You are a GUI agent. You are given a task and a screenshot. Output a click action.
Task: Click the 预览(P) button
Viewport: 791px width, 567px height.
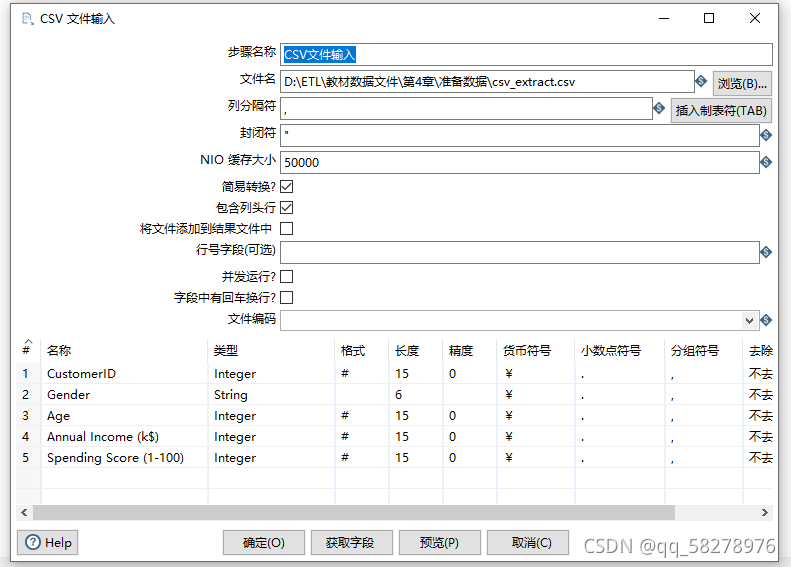tap(439, 543)
